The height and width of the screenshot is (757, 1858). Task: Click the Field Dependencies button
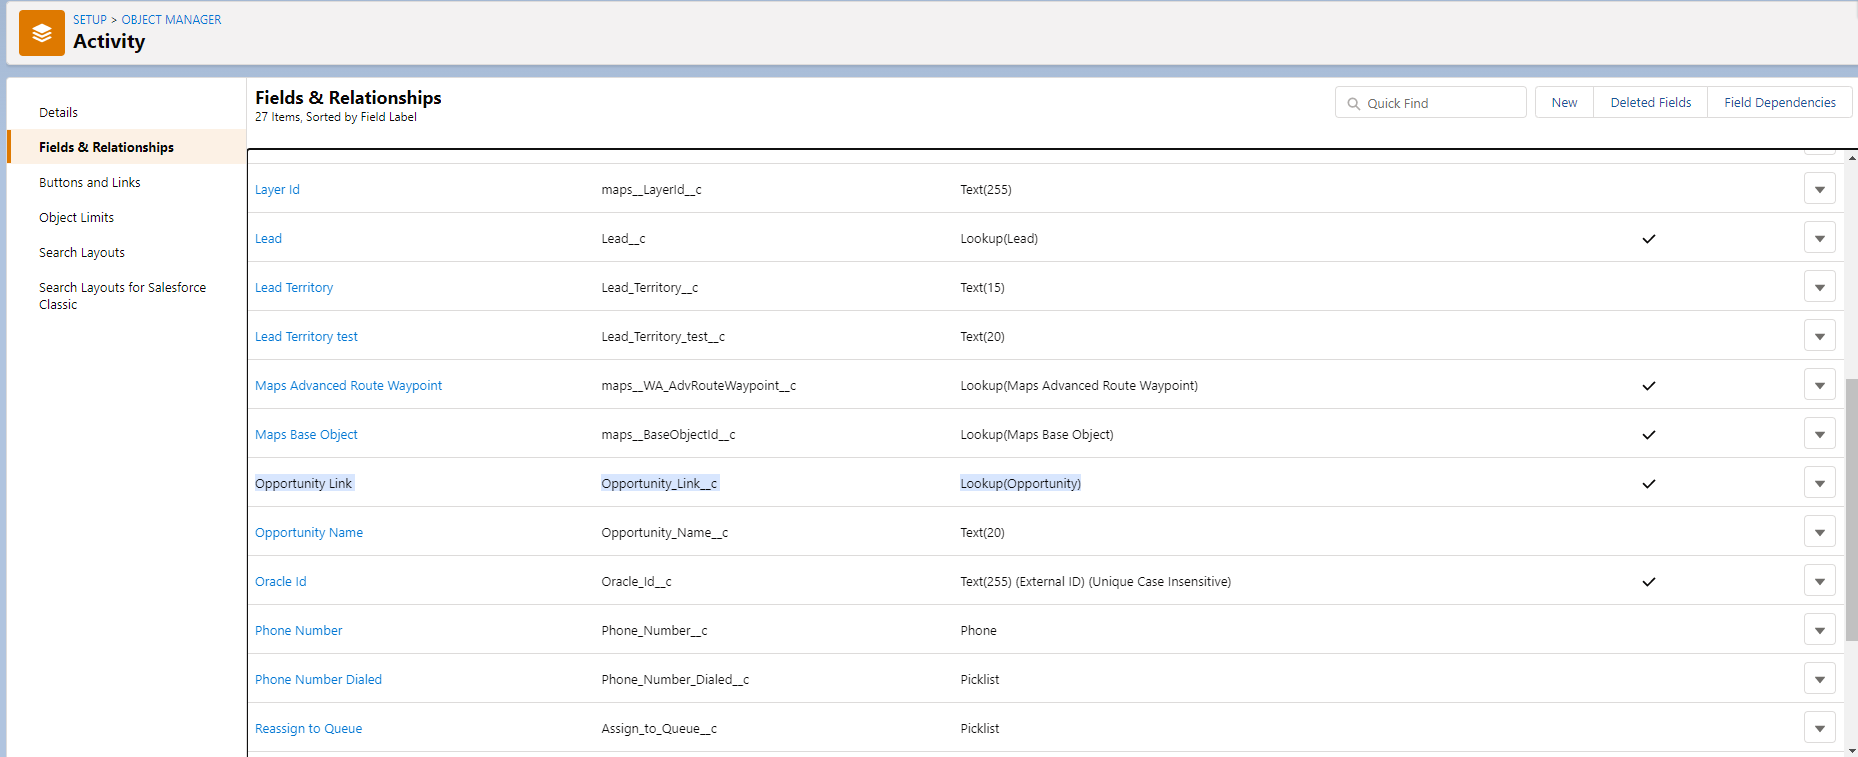[1780, 102]
